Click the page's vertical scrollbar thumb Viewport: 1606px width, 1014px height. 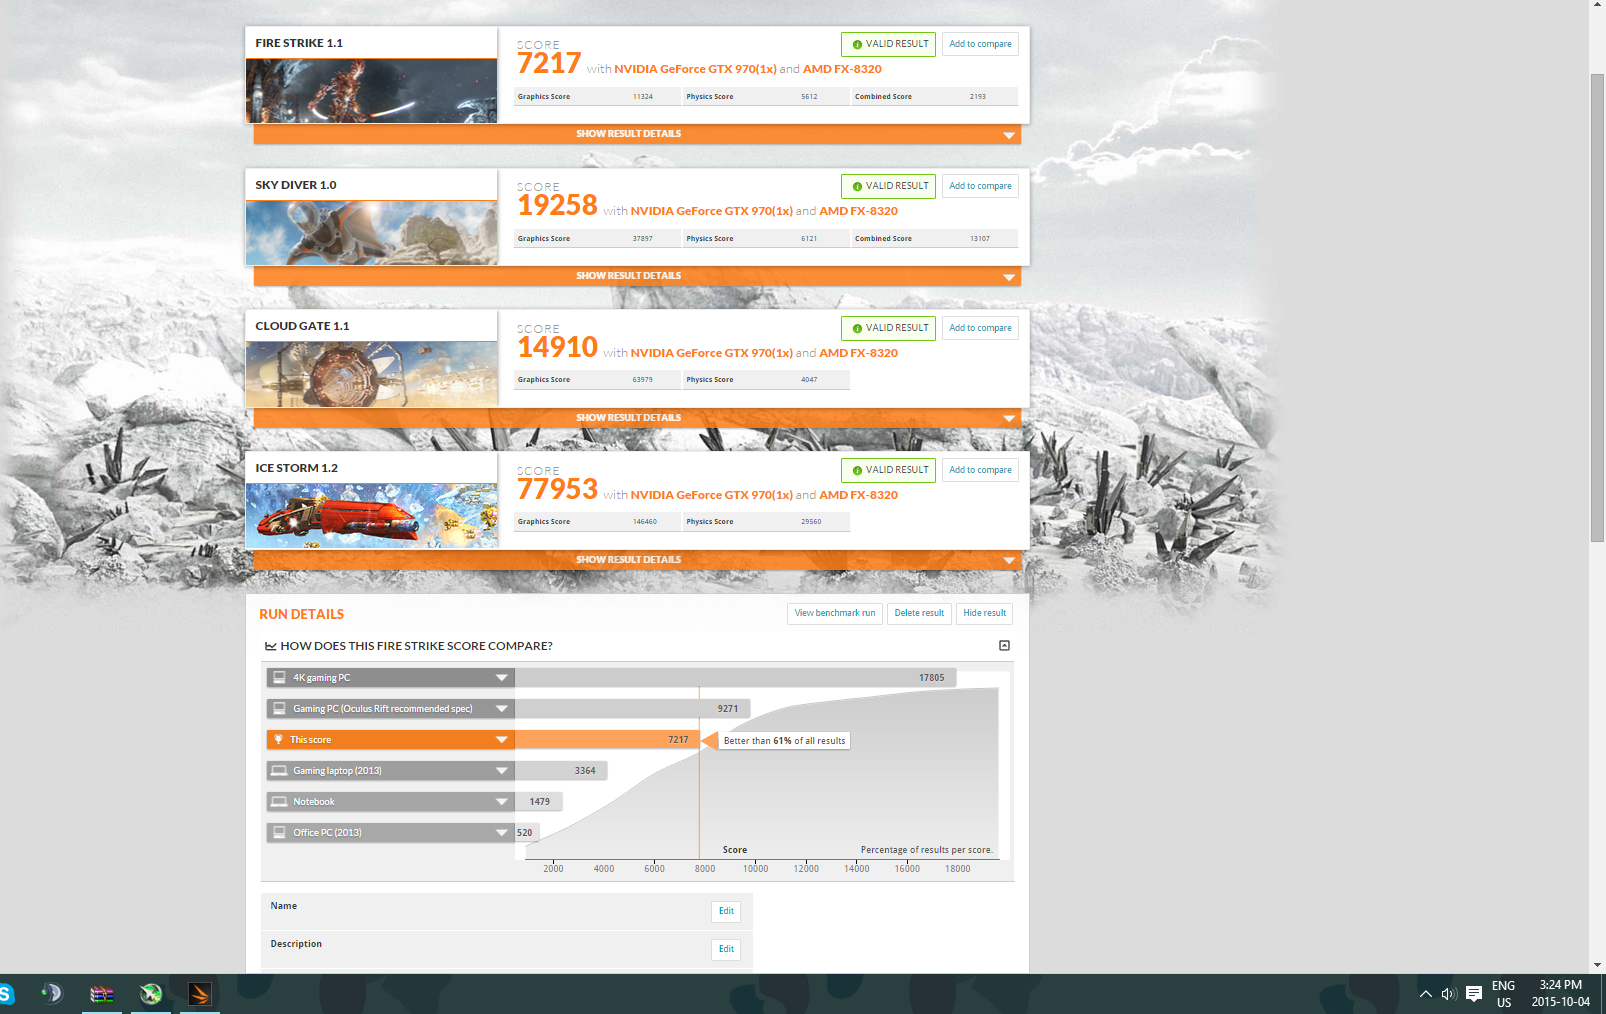pos(1597,308)
